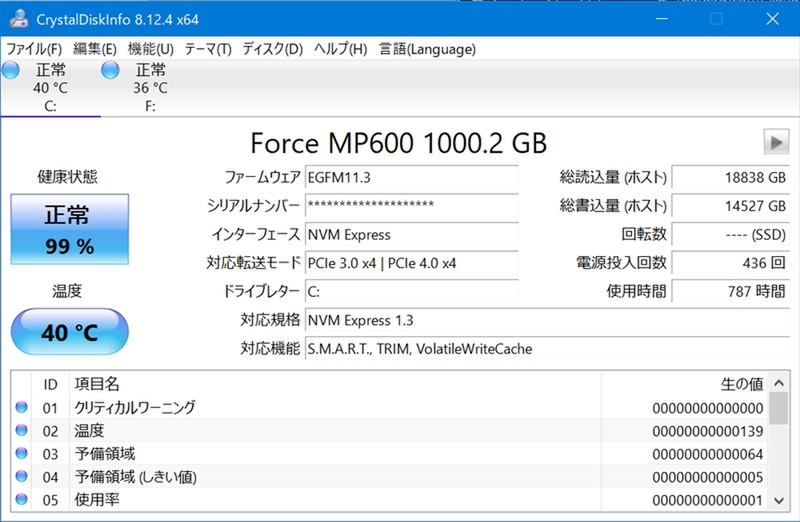Image resolution: width=800 pixels, height=522 pixels.
Task: Click the 生の値 column header
Action: tap(684, 384)
